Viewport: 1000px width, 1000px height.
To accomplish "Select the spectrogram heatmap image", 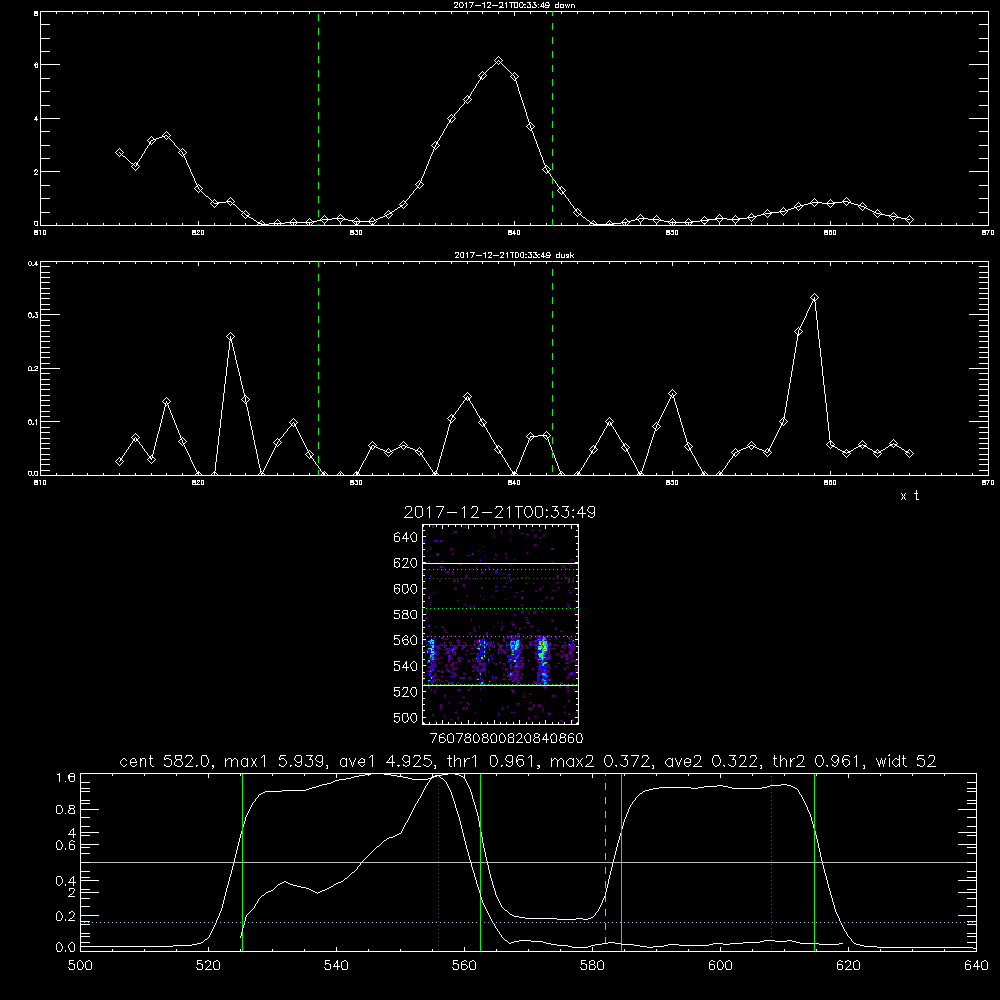I will coord(500,624).
